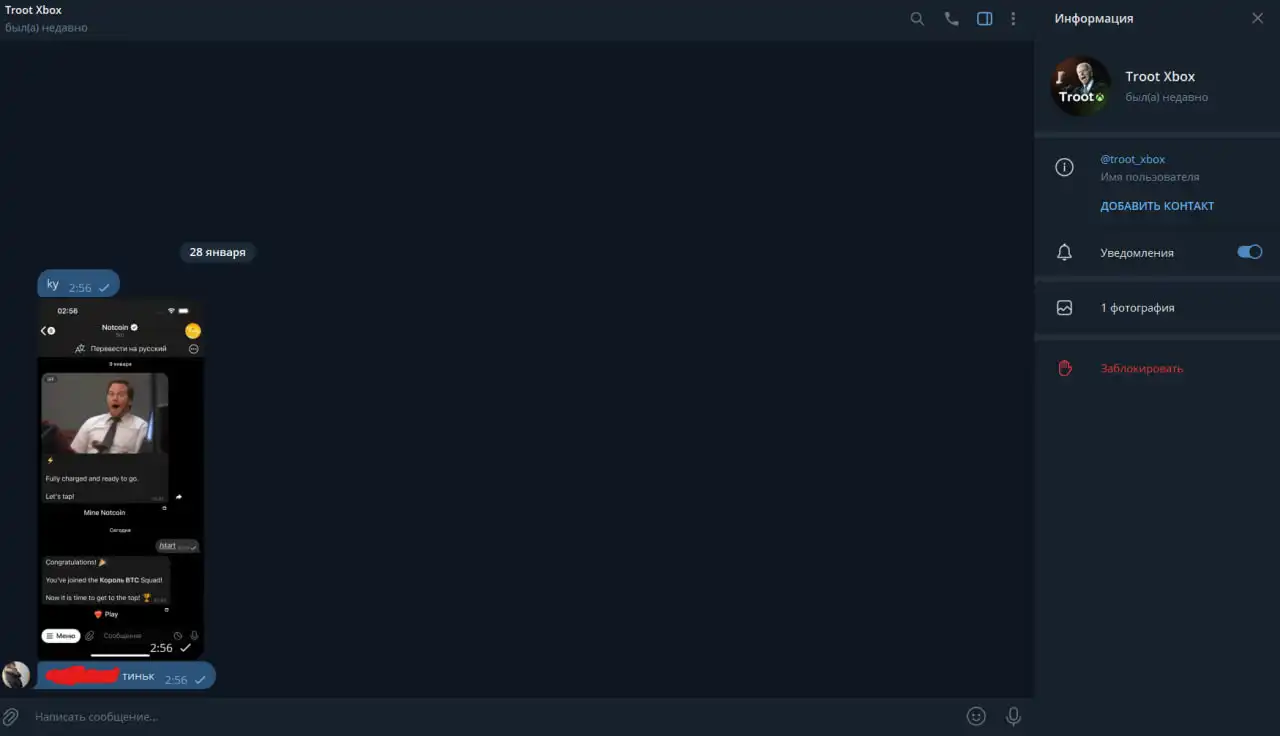
Task: Open the Notcoin screenshot image in chat
Action: coord(121,479)
